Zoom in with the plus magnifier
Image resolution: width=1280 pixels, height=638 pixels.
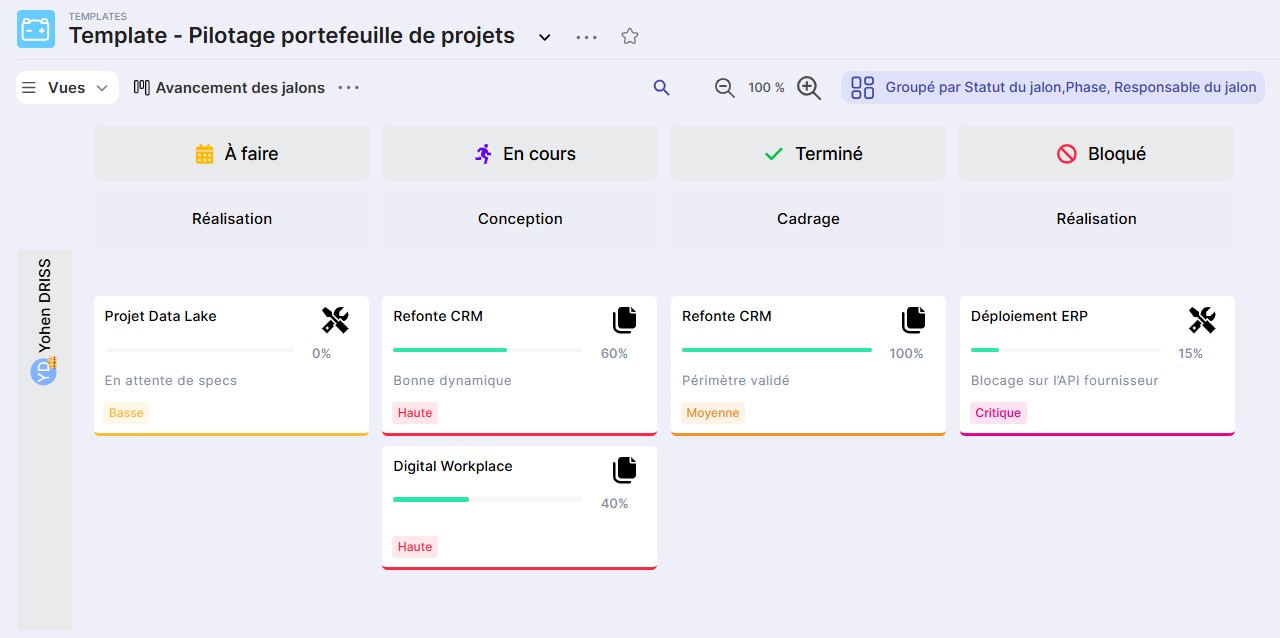(809, 88)
